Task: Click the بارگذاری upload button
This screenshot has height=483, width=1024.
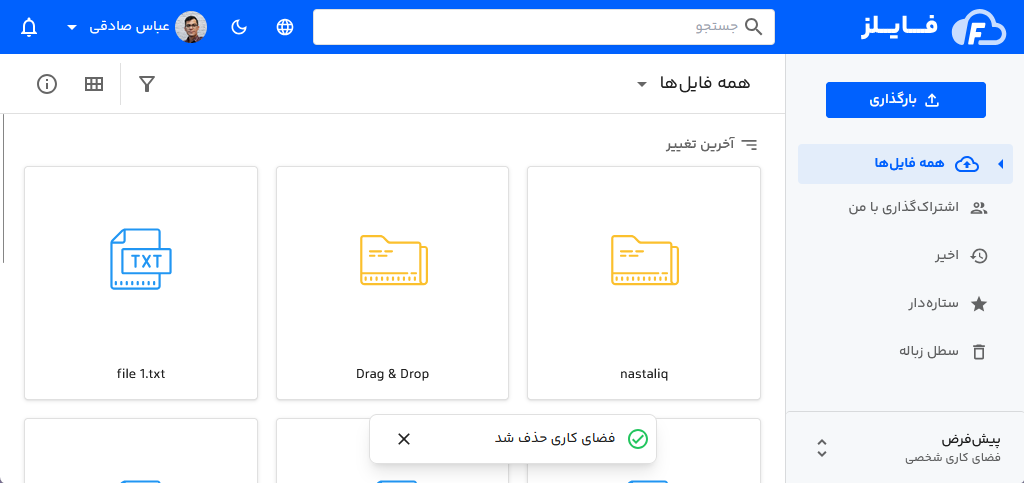Action: tap(905, 100)
